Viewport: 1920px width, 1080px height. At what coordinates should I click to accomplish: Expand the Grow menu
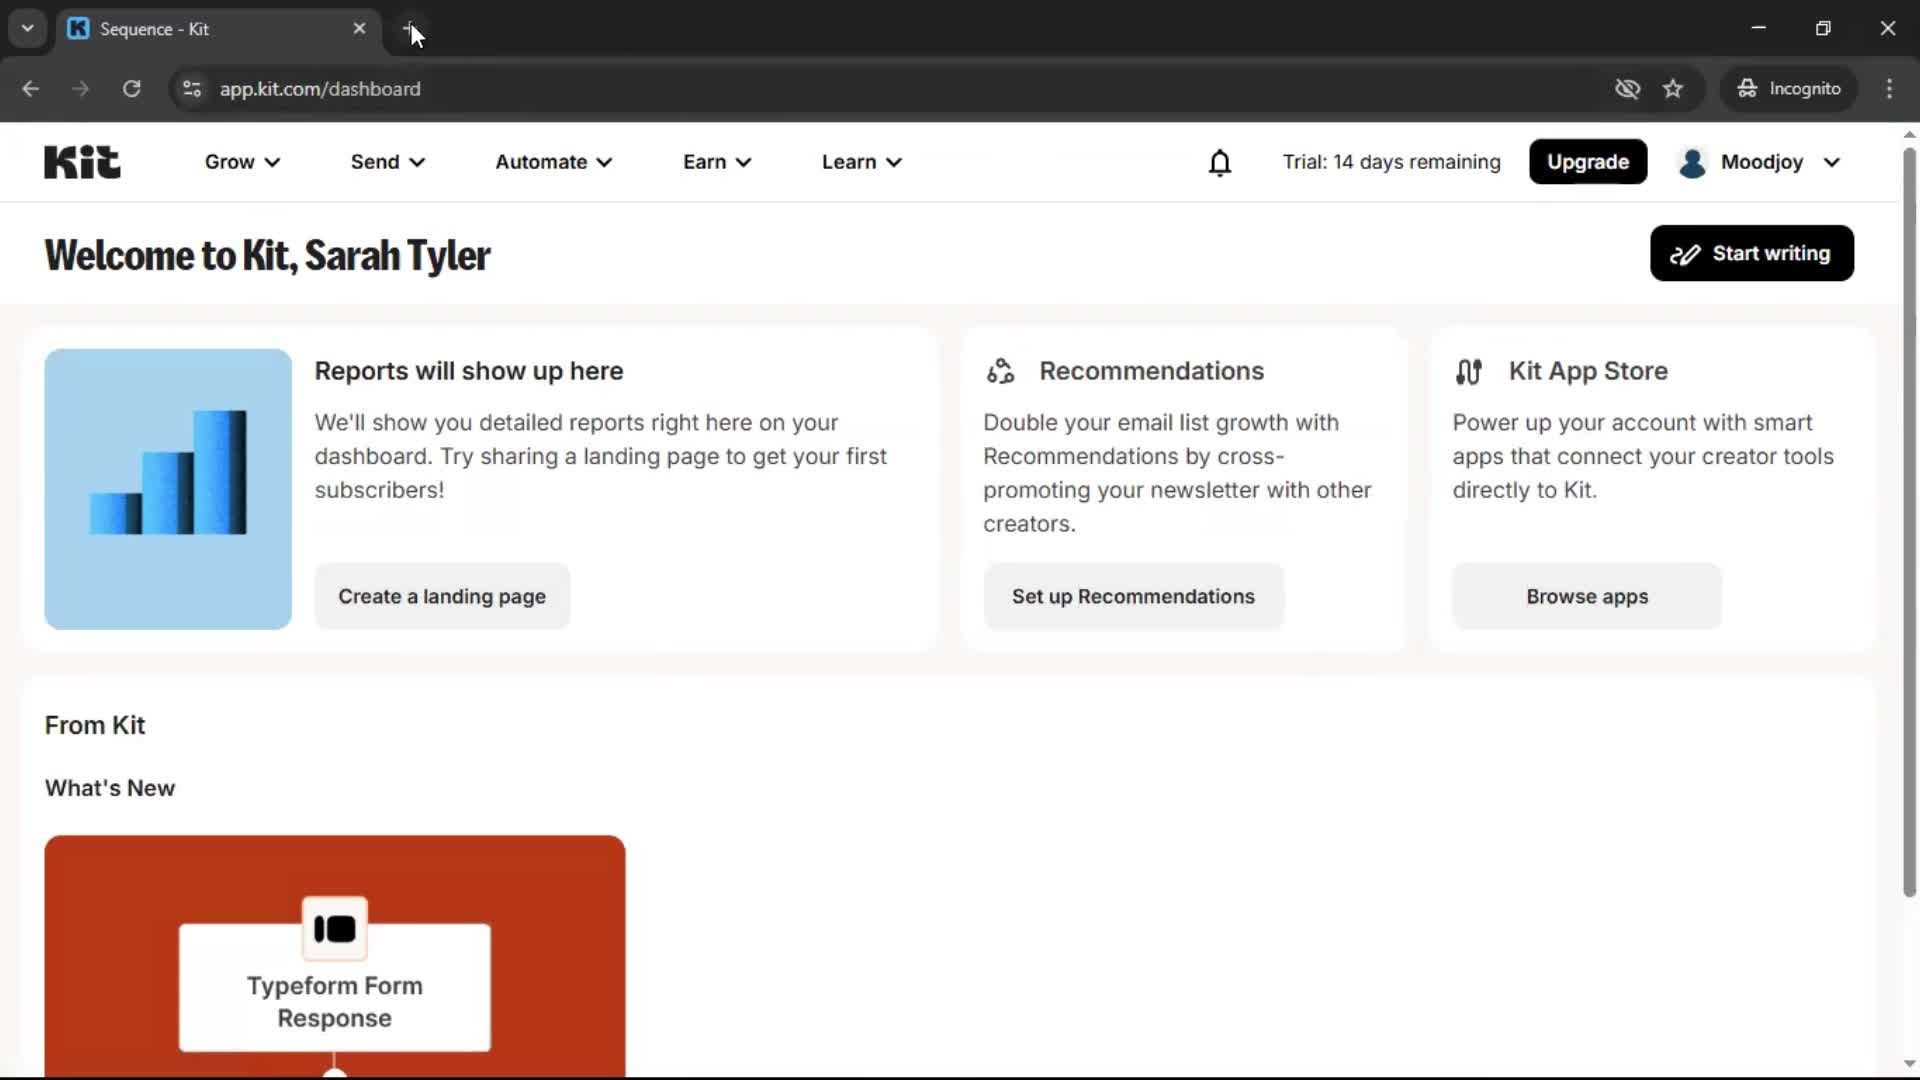[x=241, y=161]
